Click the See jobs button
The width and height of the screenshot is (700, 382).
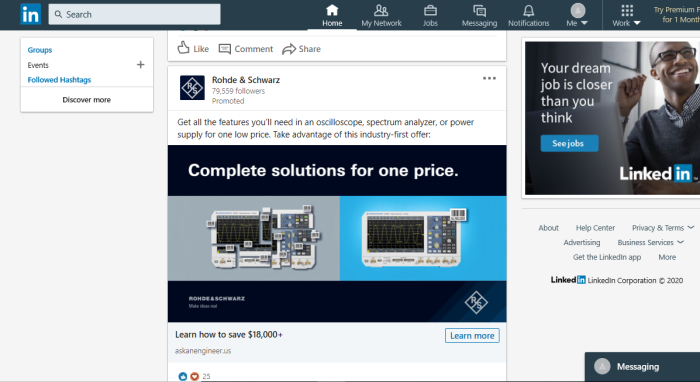tap(569, 143)
